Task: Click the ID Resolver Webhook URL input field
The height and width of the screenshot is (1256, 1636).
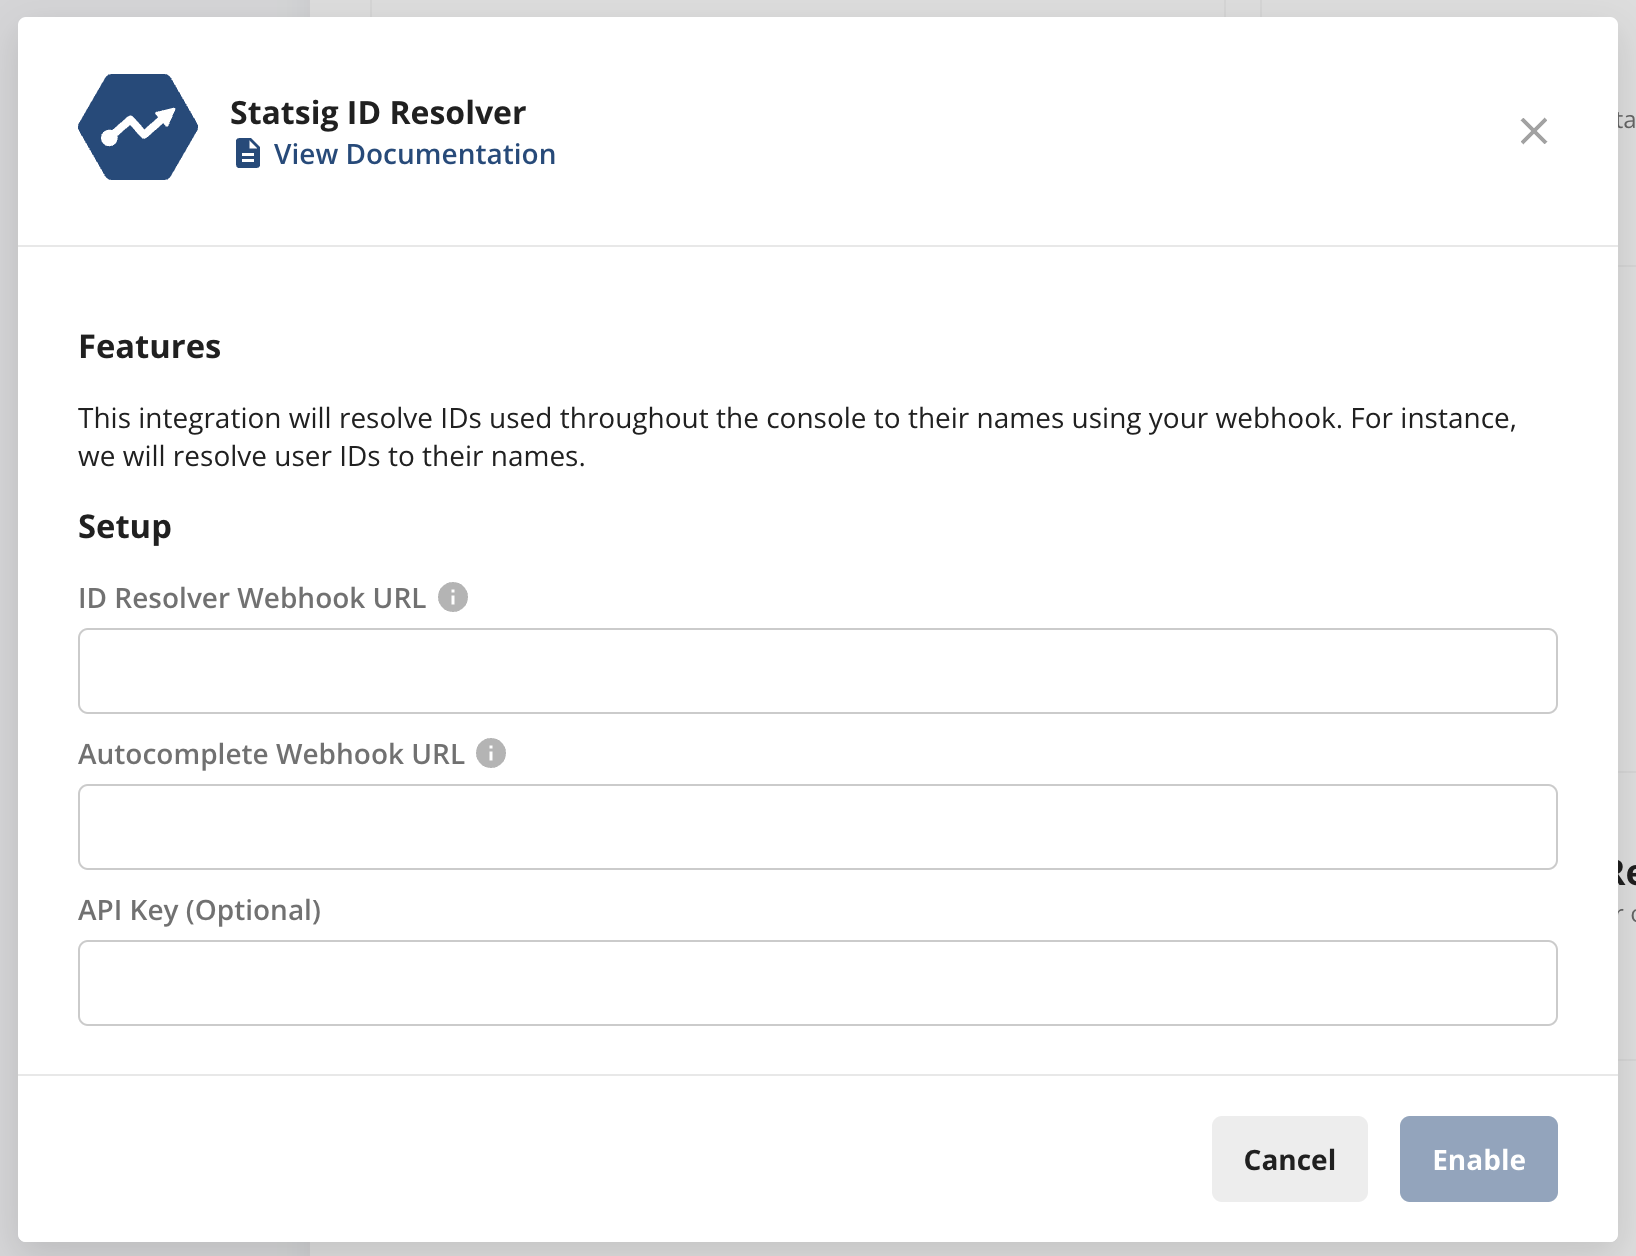Action: pos(817,670)
